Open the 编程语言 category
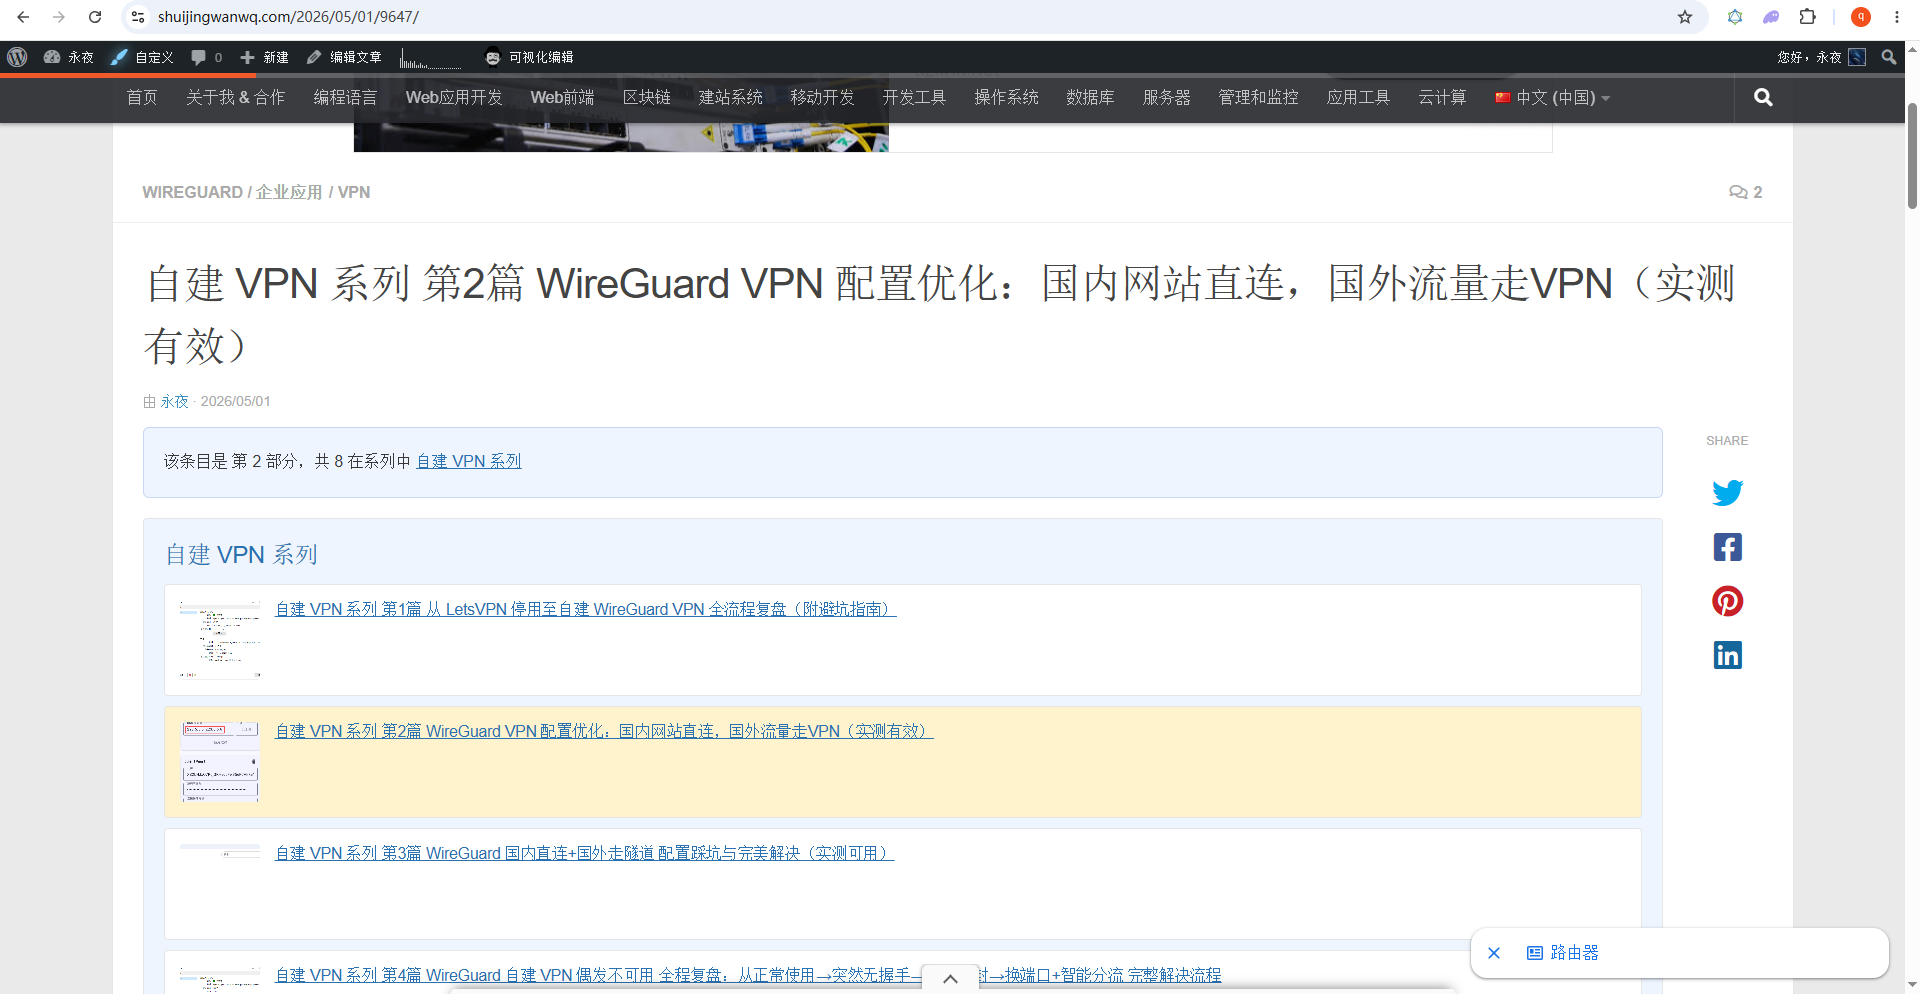Image resolution: width=1920 pixels, height=994 pixels. click(345, 97)
